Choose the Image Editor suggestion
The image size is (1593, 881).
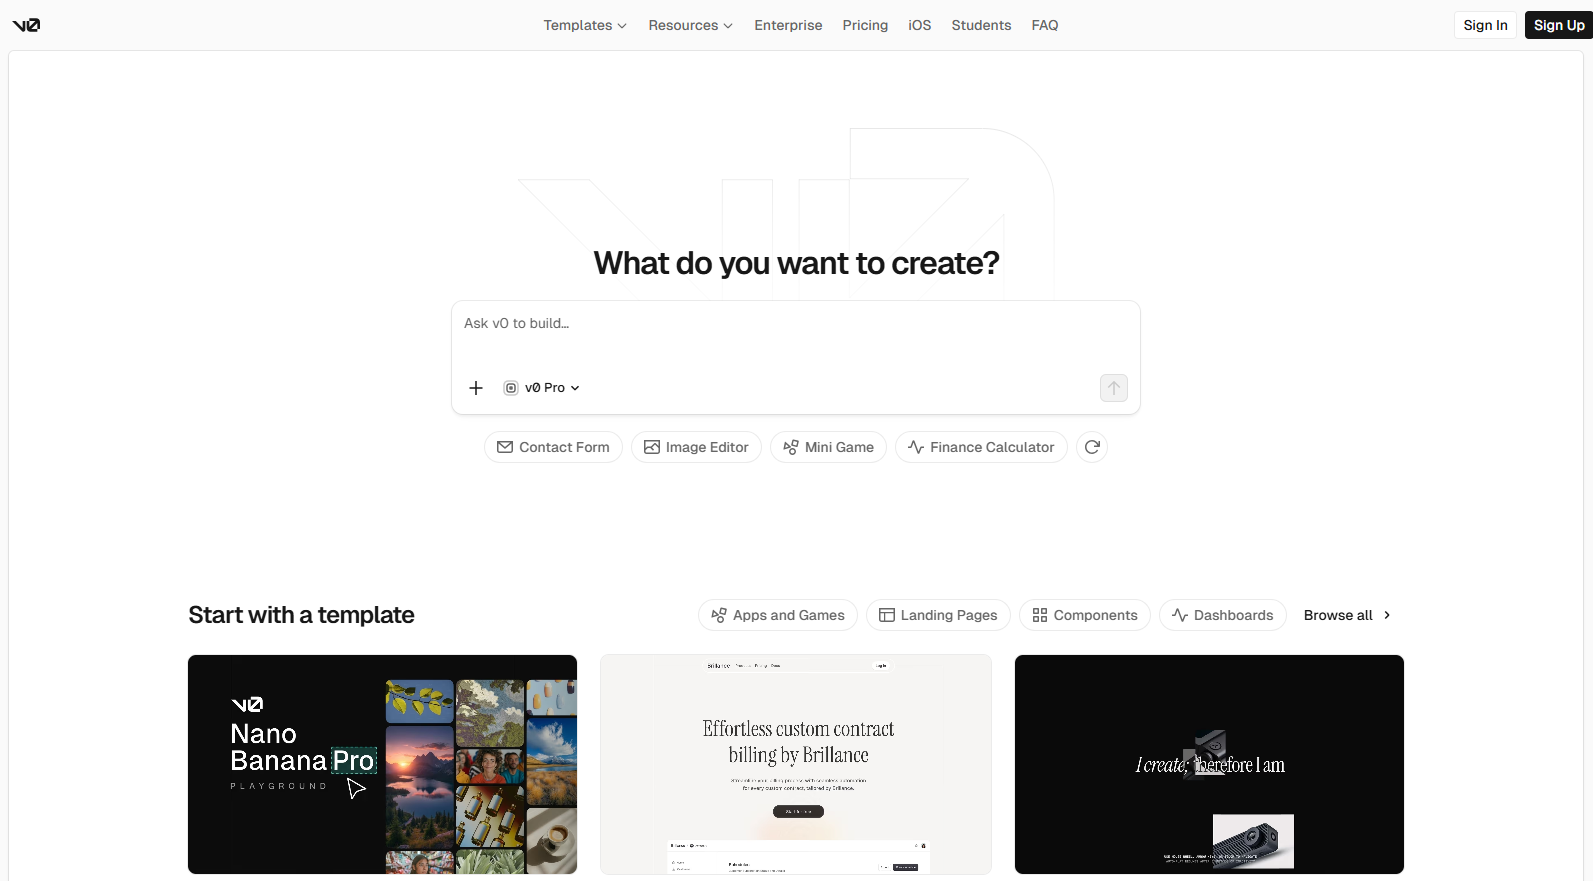[x=696, y=447]
